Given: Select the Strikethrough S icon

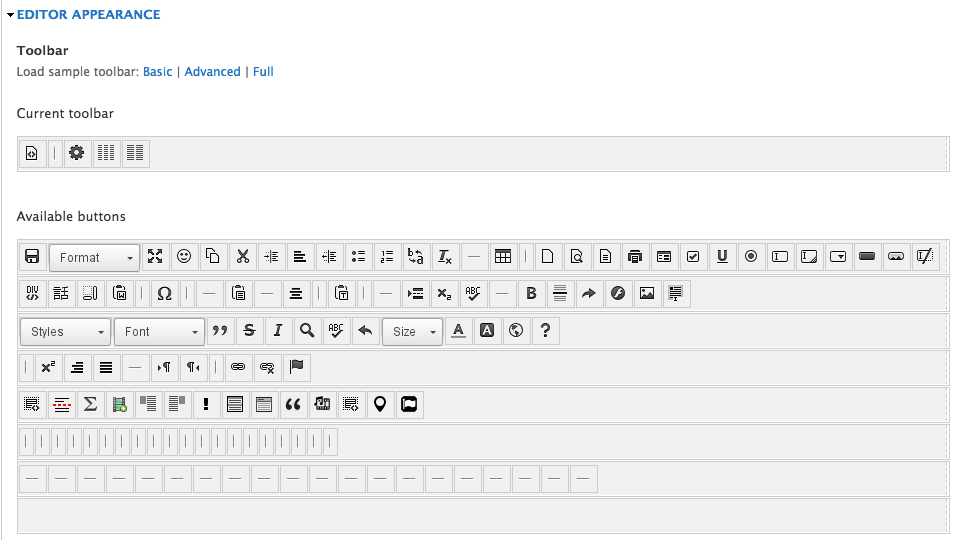Looking at the screenshot, I should 250,331.
